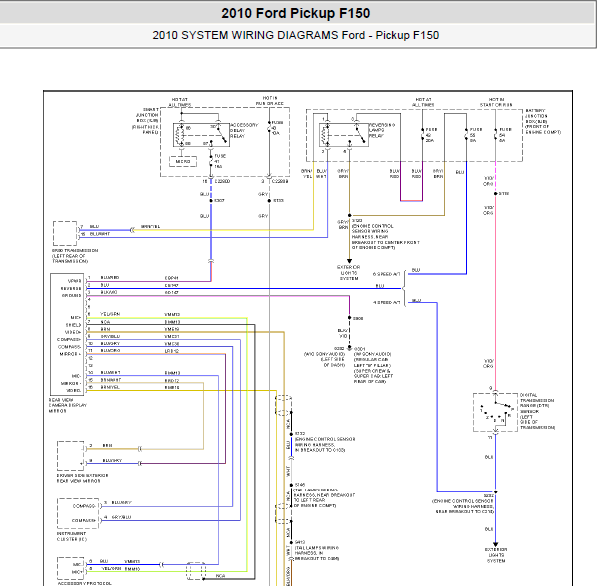
Task: Click the '6R80 TRANSMISSION' component label
Action: click(75, 256)
